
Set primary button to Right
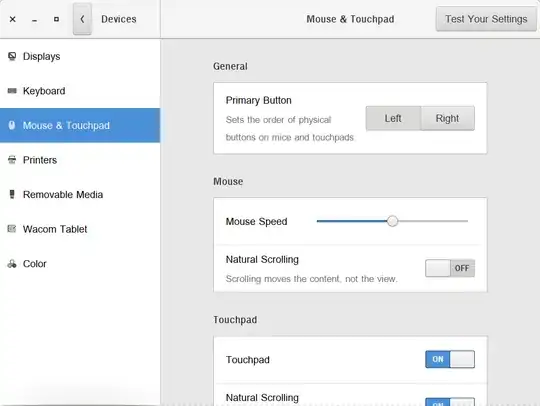click(447, 118)
